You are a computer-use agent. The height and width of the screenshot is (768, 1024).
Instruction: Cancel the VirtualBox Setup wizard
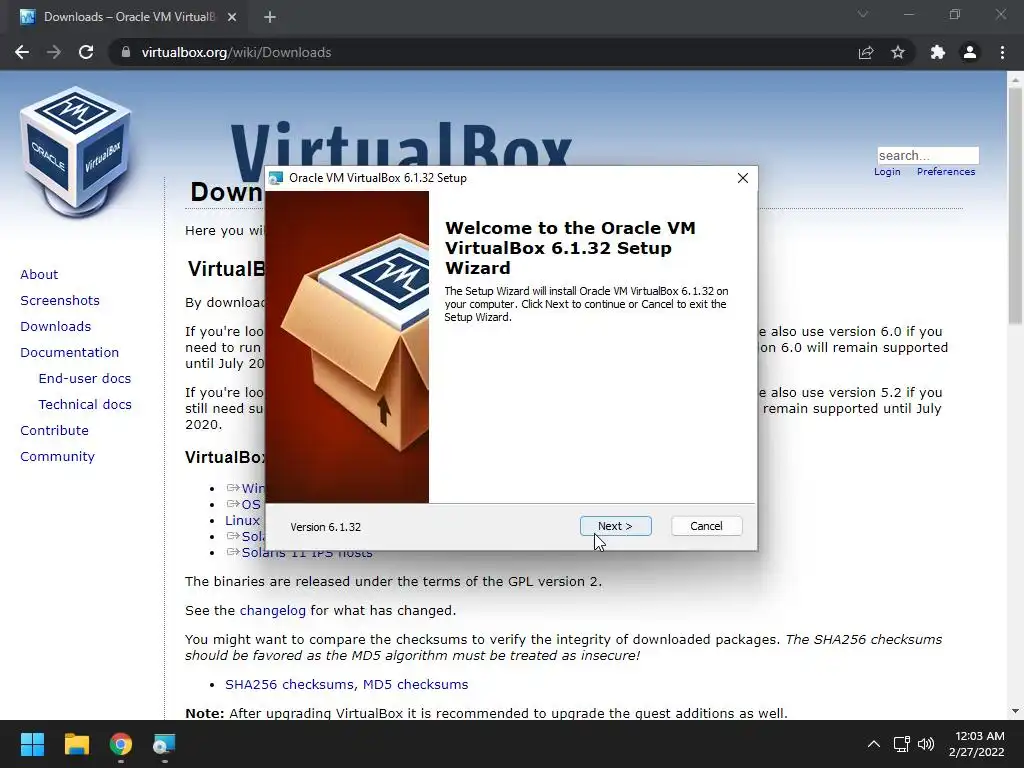point(706,526)
